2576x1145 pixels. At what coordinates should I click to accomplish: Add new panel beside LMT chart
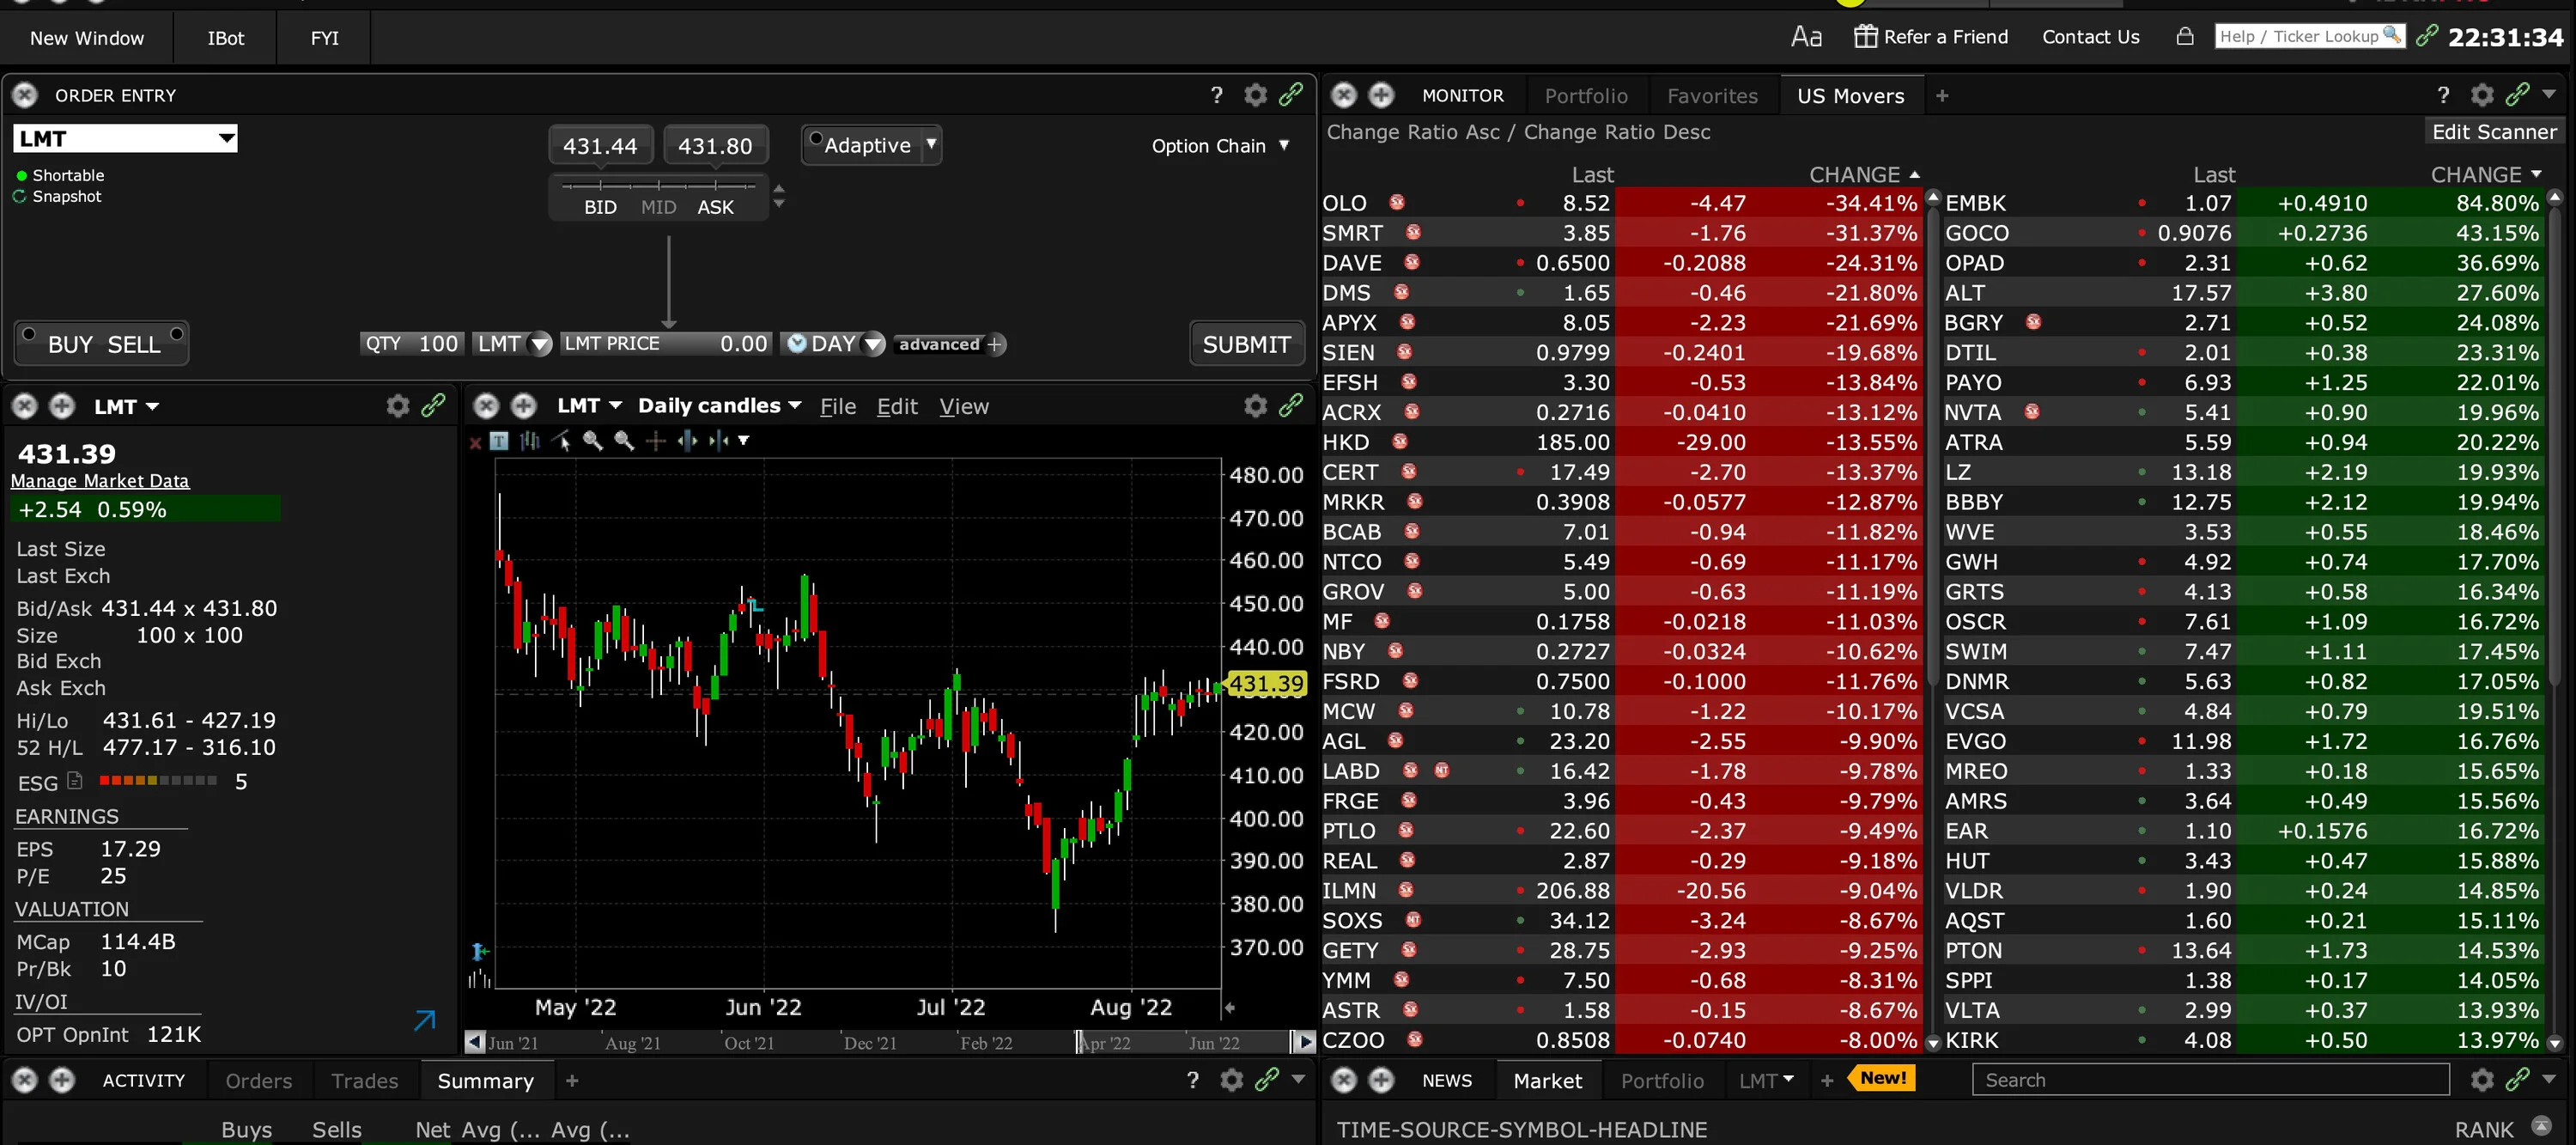click(x=524, y=405)
